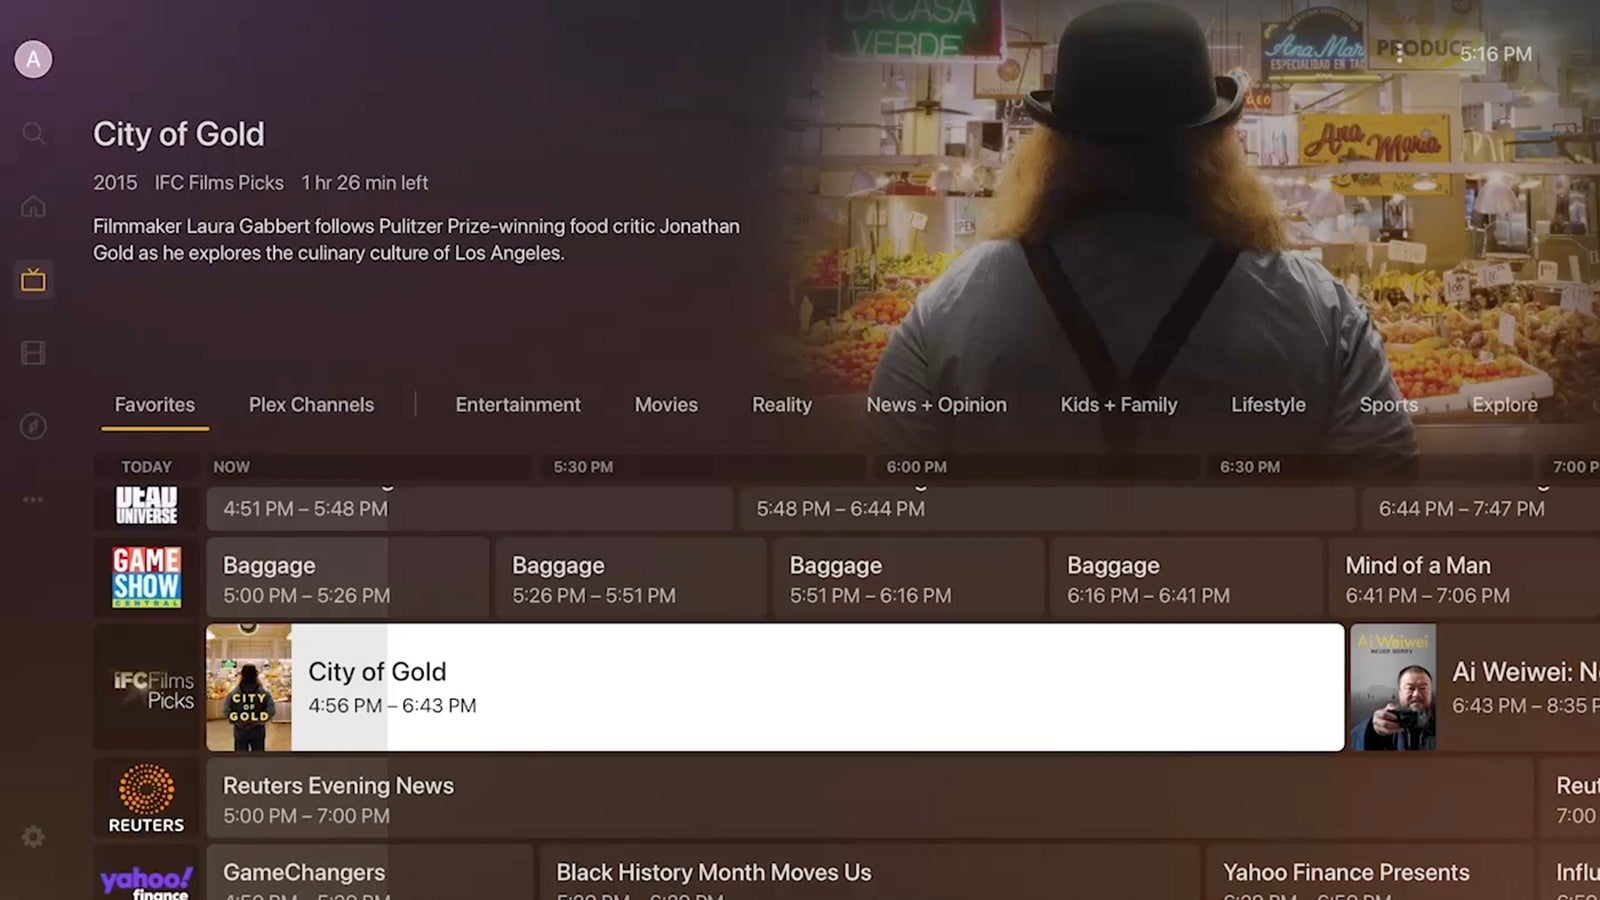1600x900 pixels.
Task: Select the Reuters channel logo
Action: click(x=146, y=798)
